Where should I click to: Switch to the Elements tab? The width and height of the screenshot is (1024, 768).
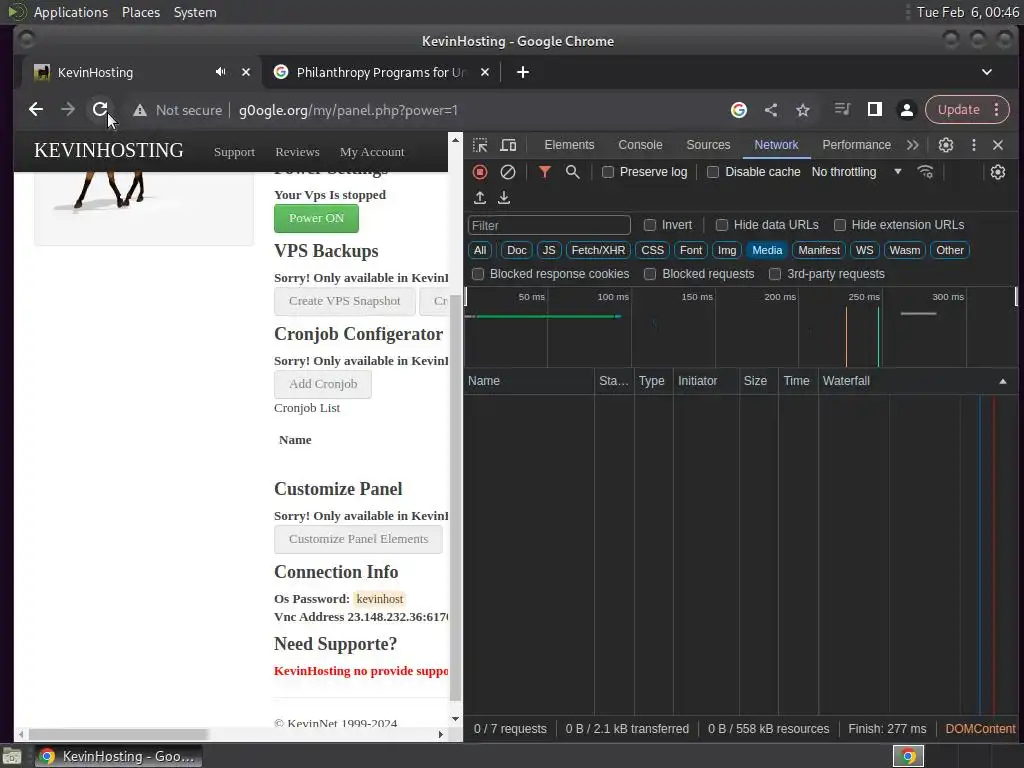(x=569, y=145)
